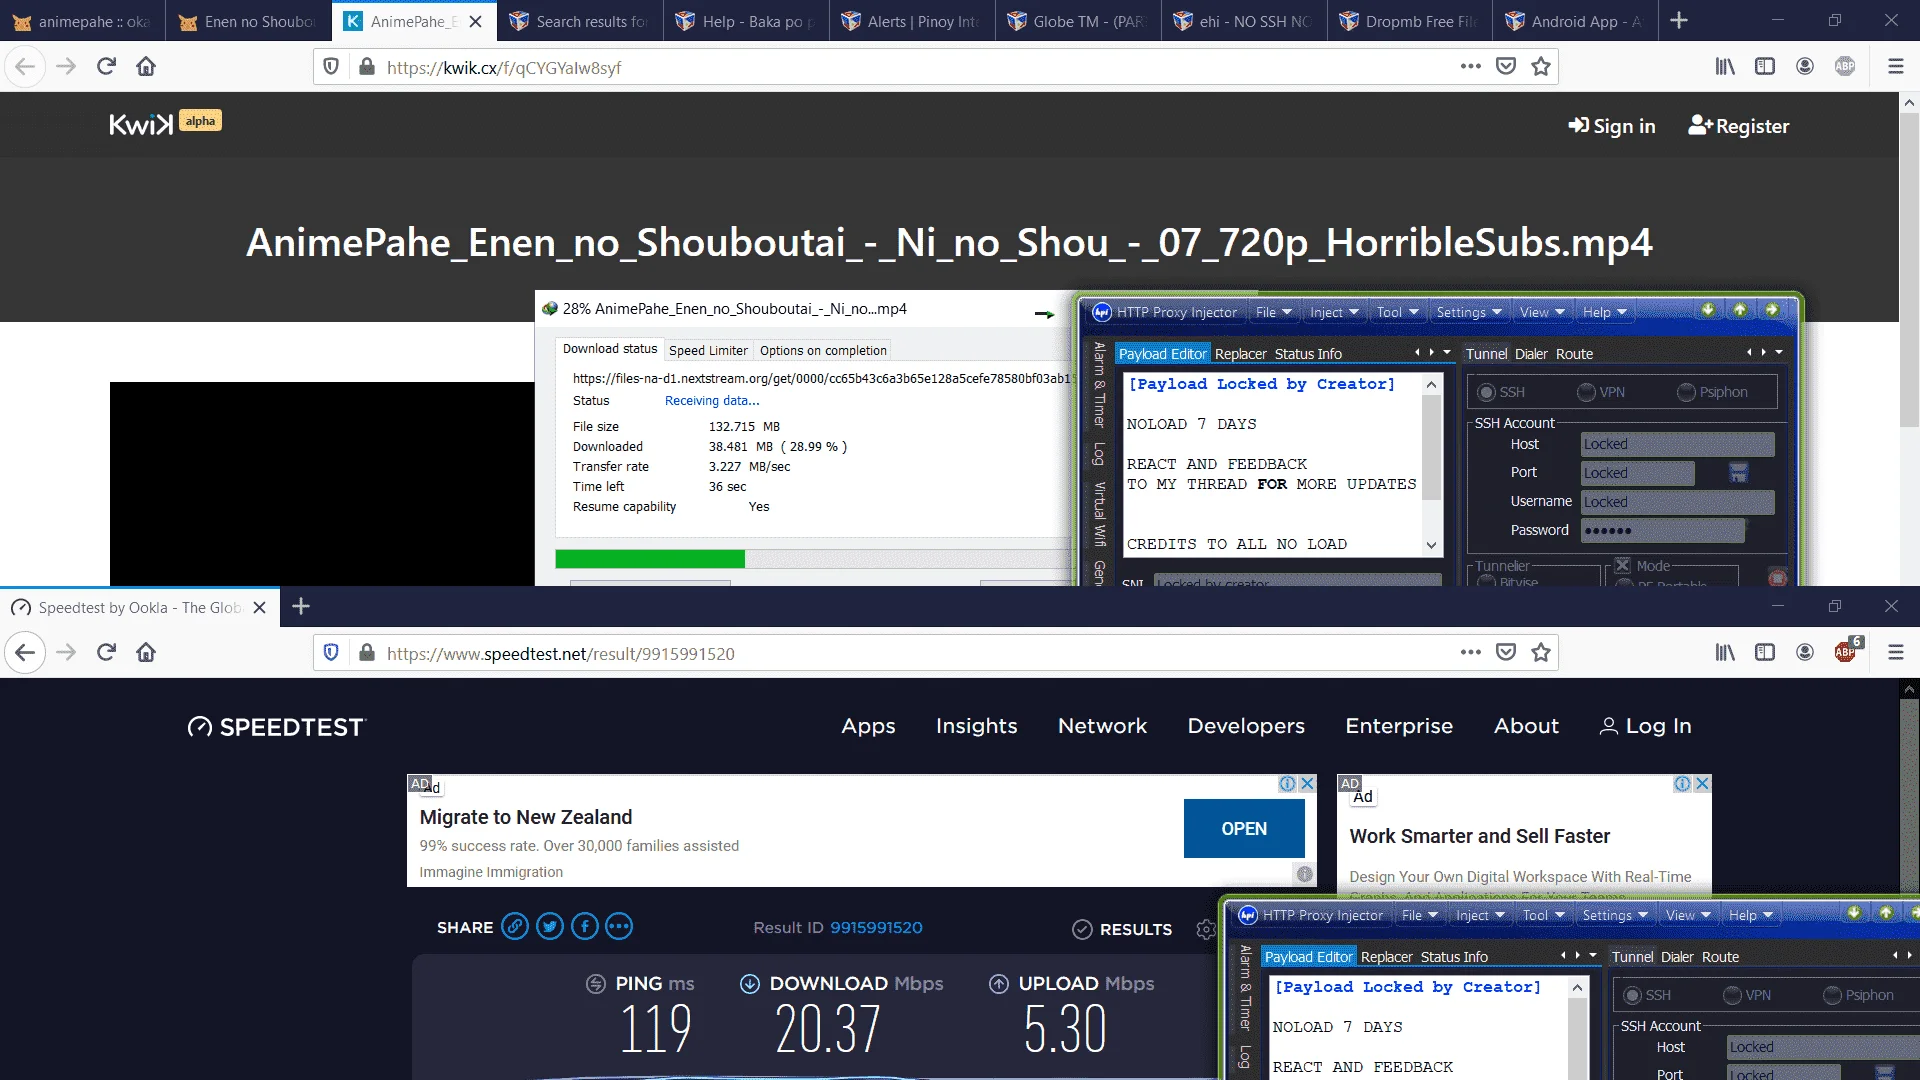1920x1080 pixels.
Task: Click back arrow in Speedtest browser window
Action: (25, 652)
